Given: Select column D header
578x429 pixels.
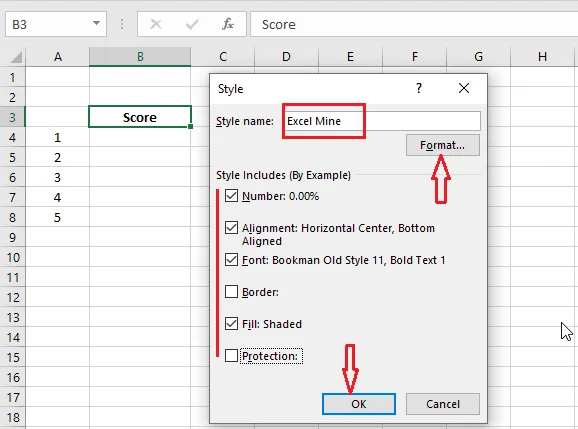Looking at the screenshot, I should 286,57.
